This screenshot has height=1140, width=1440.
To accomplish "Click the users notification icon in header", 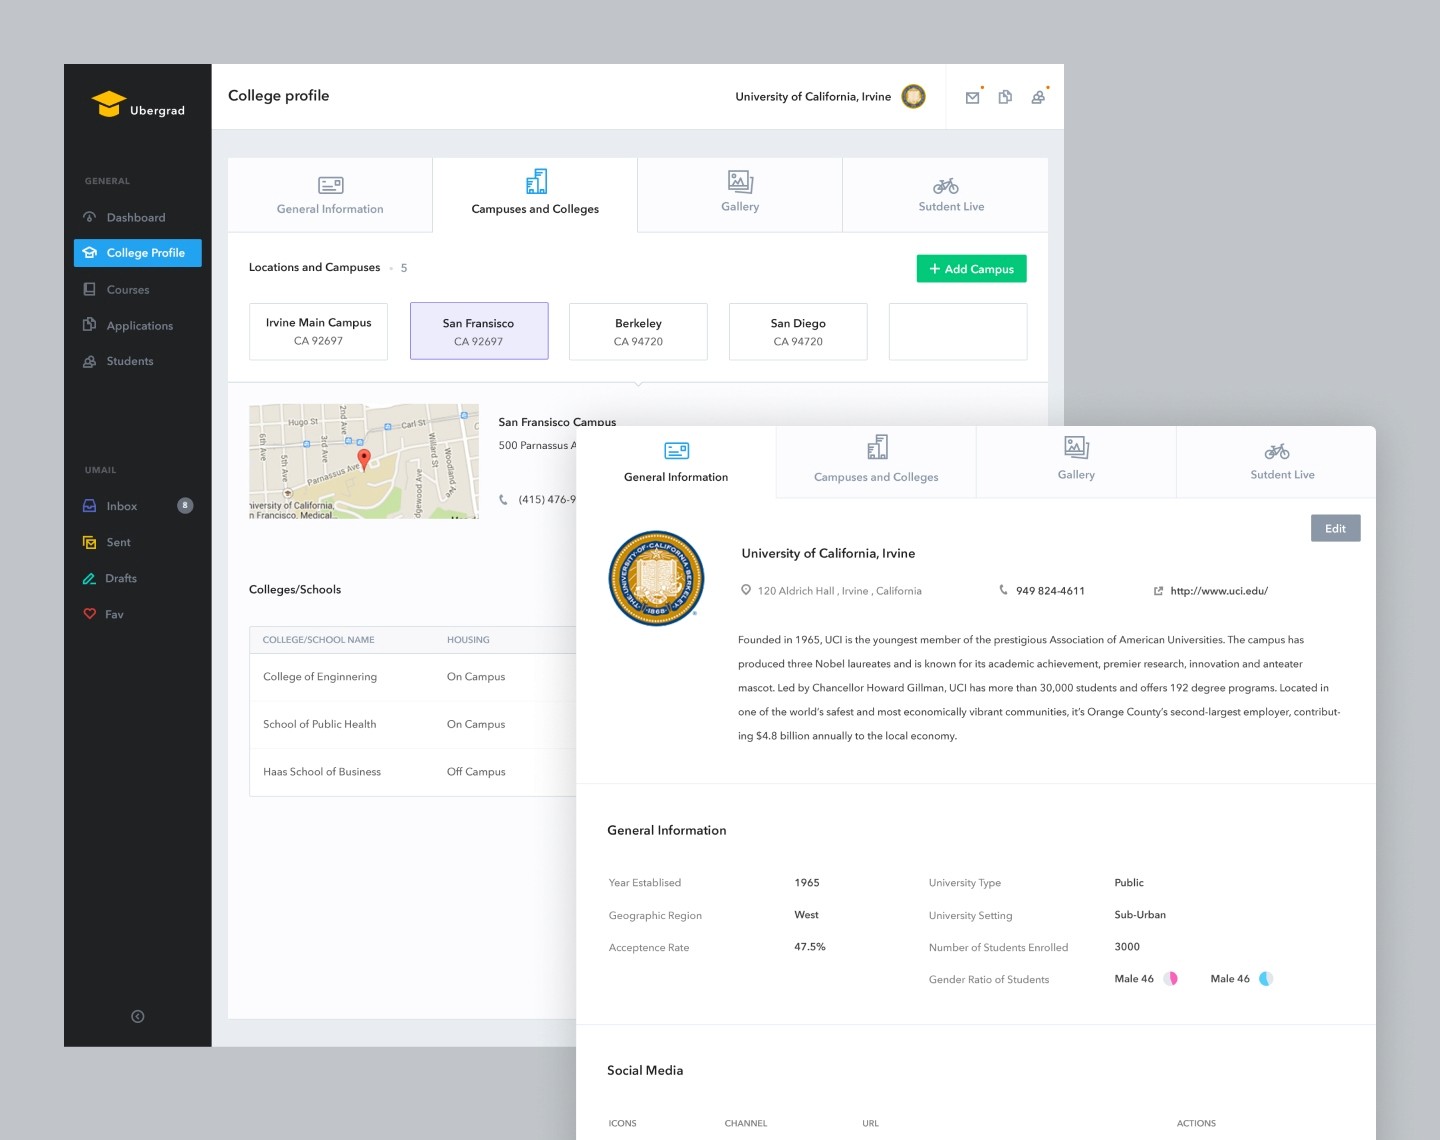I will pyautogui.click(x=1039, y=97).
